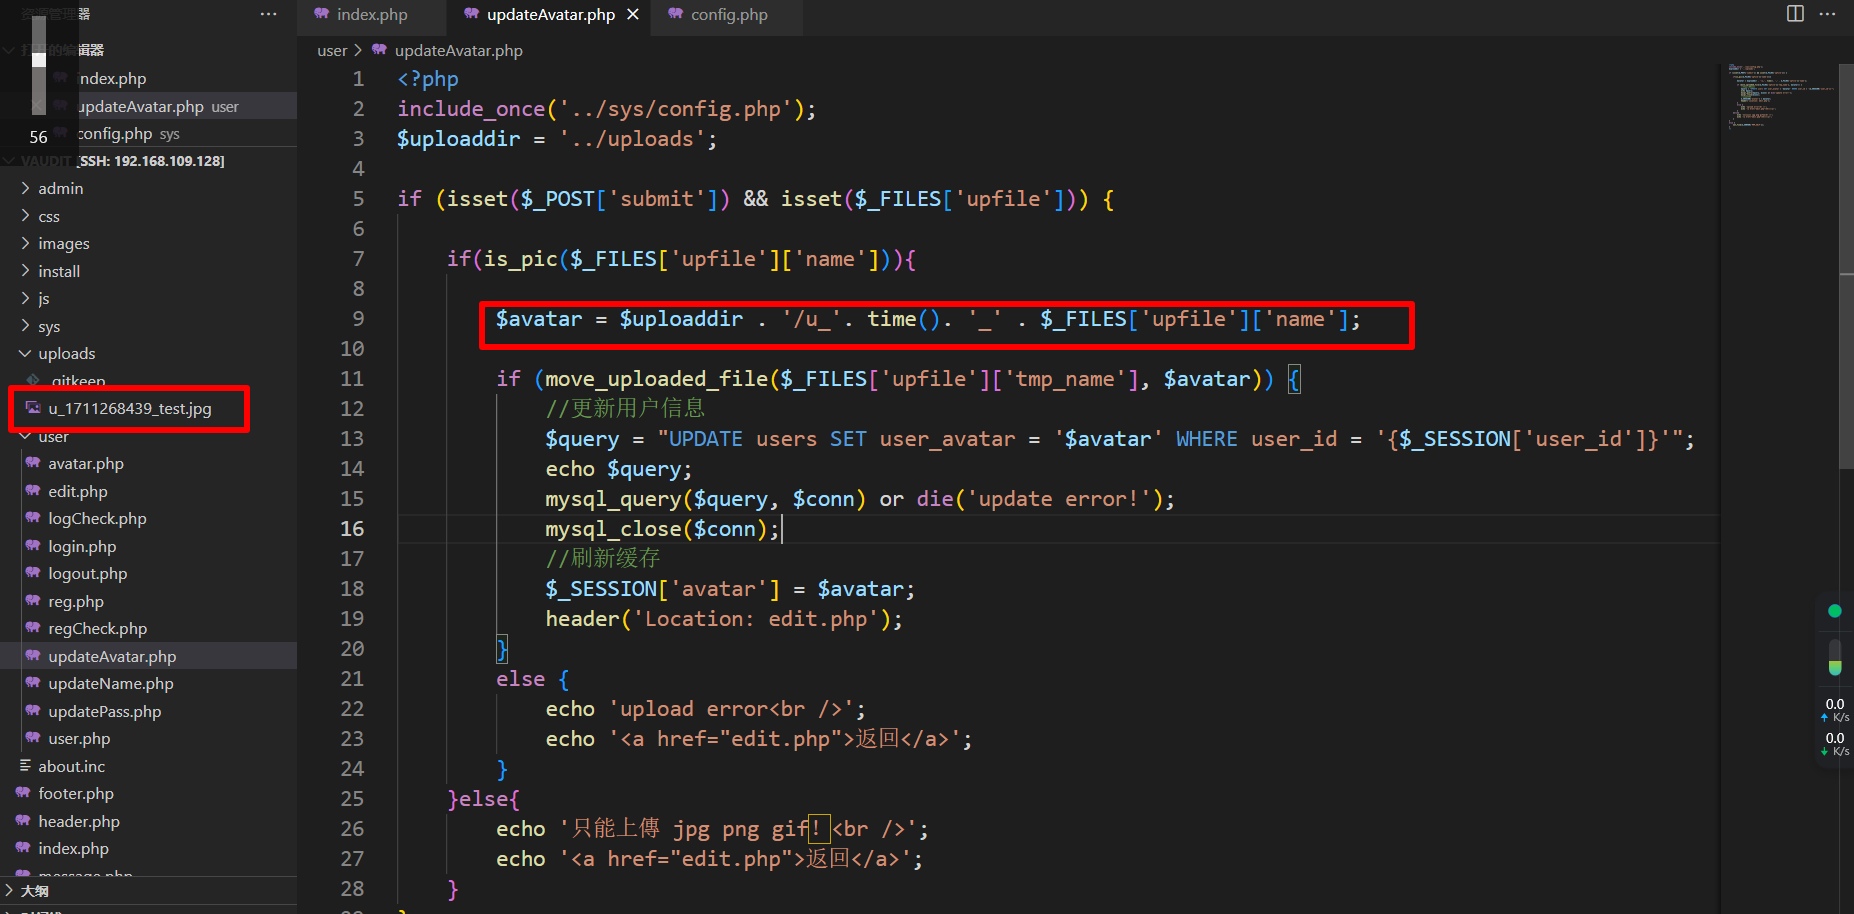Expand the install folder
This screenshot has height=914, width=1854.
(148, 271)
